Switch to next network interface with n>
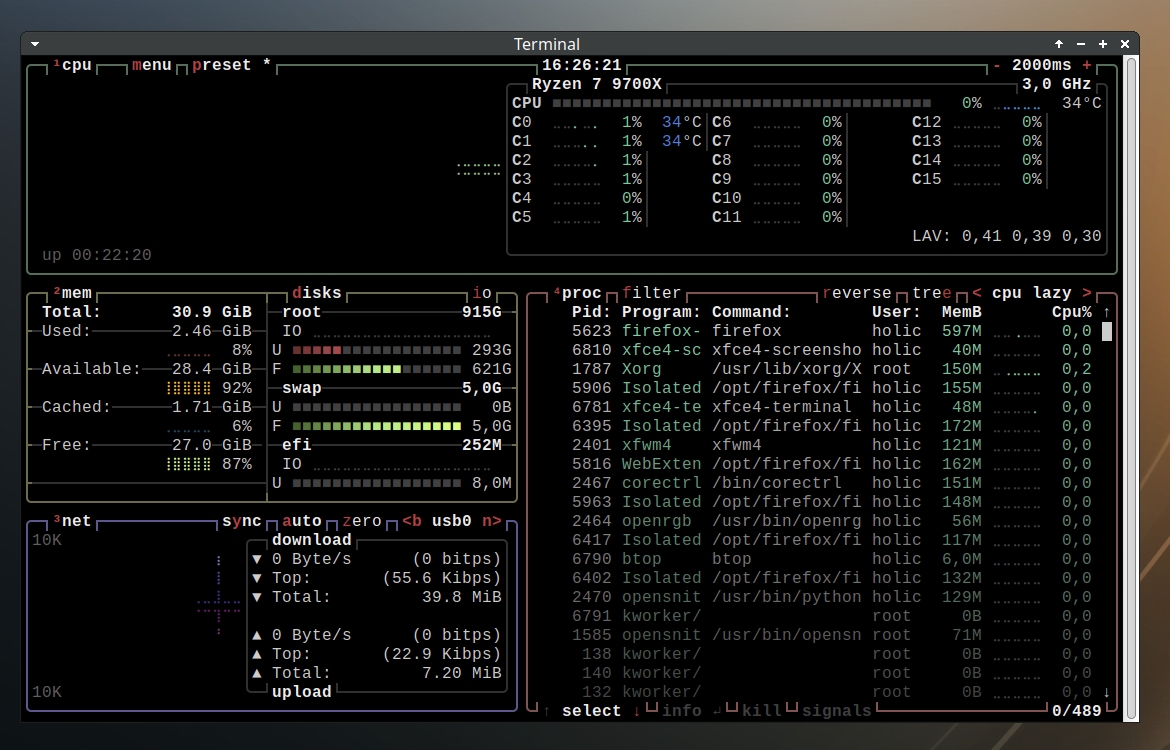Viewport: 1170px width, 750px height. (x=491, y=521)
